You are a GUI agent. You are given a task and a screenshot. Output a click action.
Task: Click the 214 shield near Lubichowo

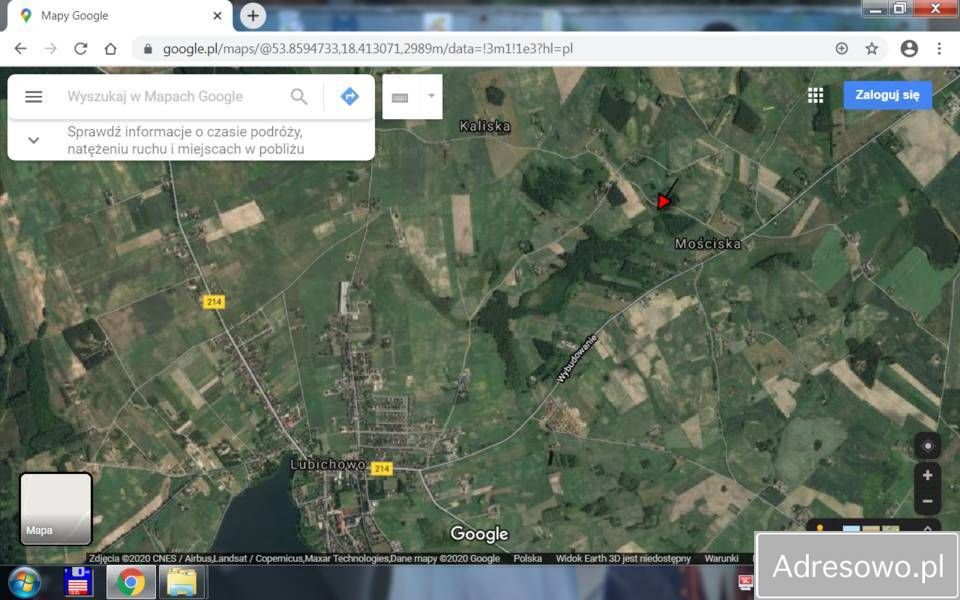point(381,469)
